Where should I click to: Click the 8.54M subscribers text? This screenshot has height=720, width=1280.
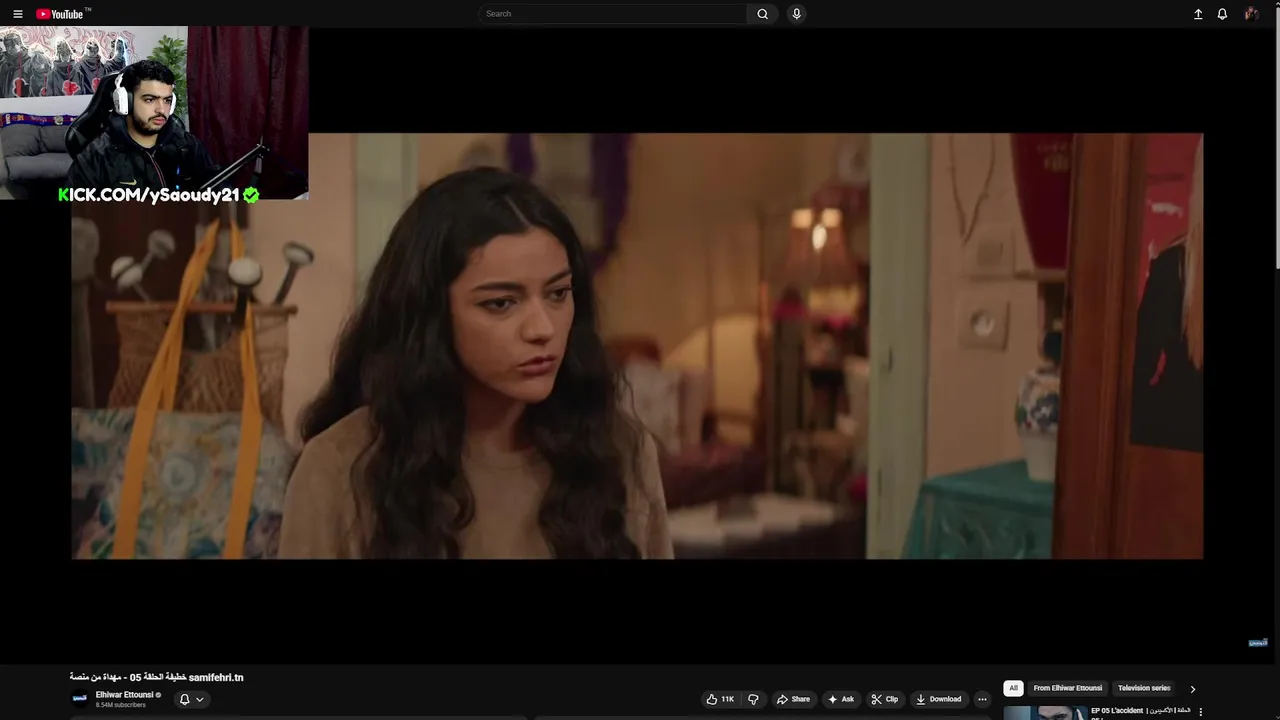pos(120,705)
